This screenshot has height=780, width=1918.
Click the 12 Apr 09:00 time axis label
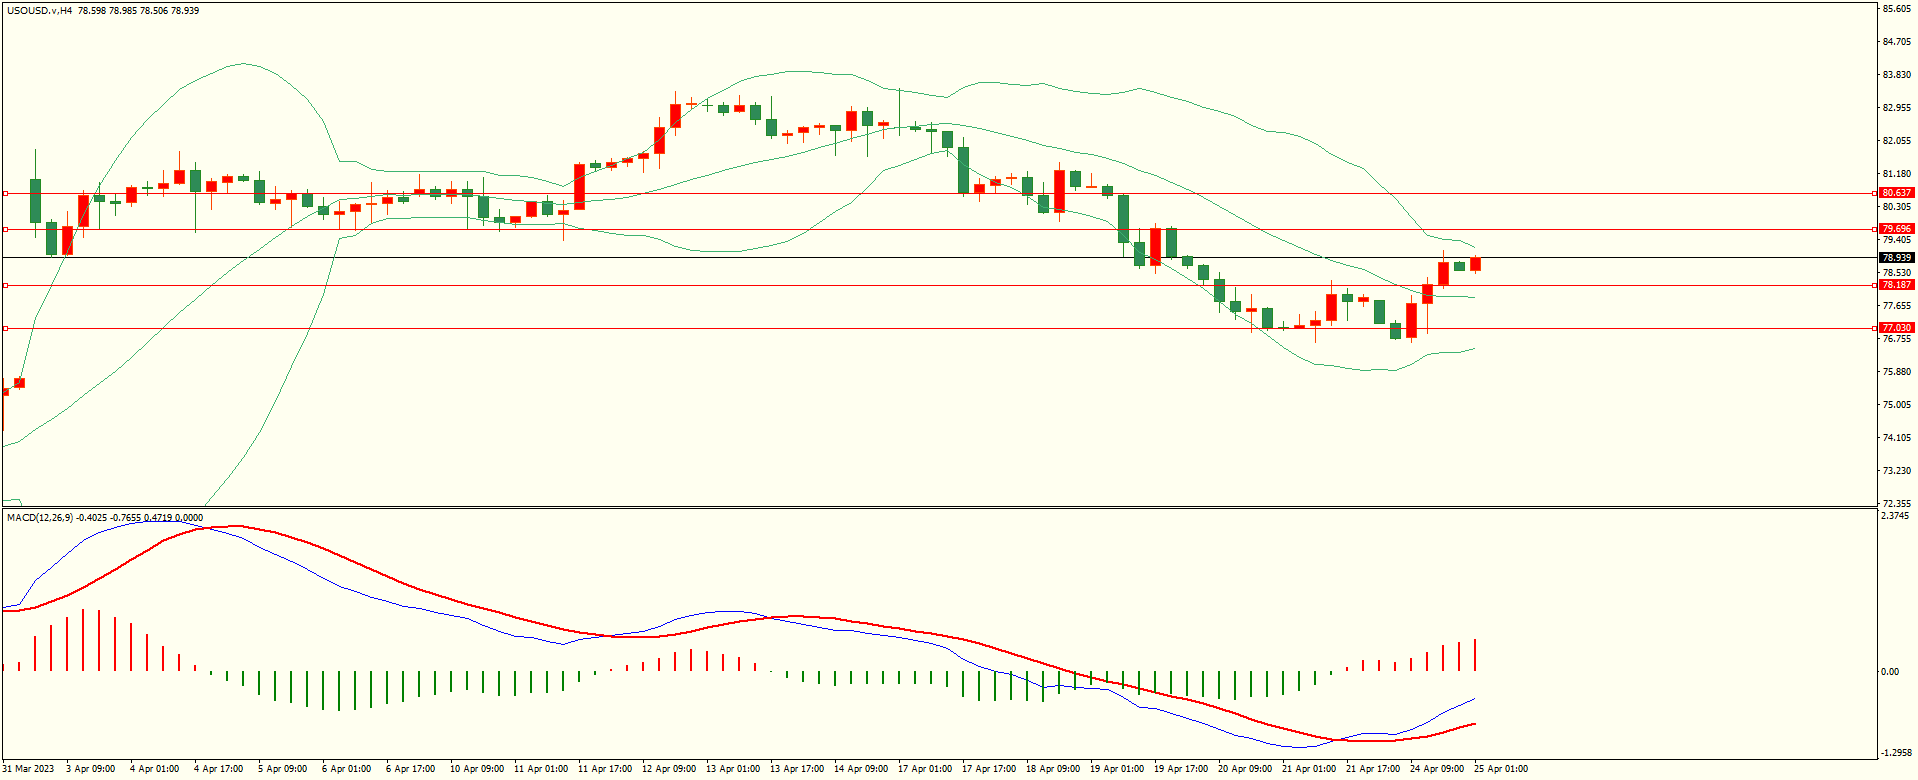(669, 769)
